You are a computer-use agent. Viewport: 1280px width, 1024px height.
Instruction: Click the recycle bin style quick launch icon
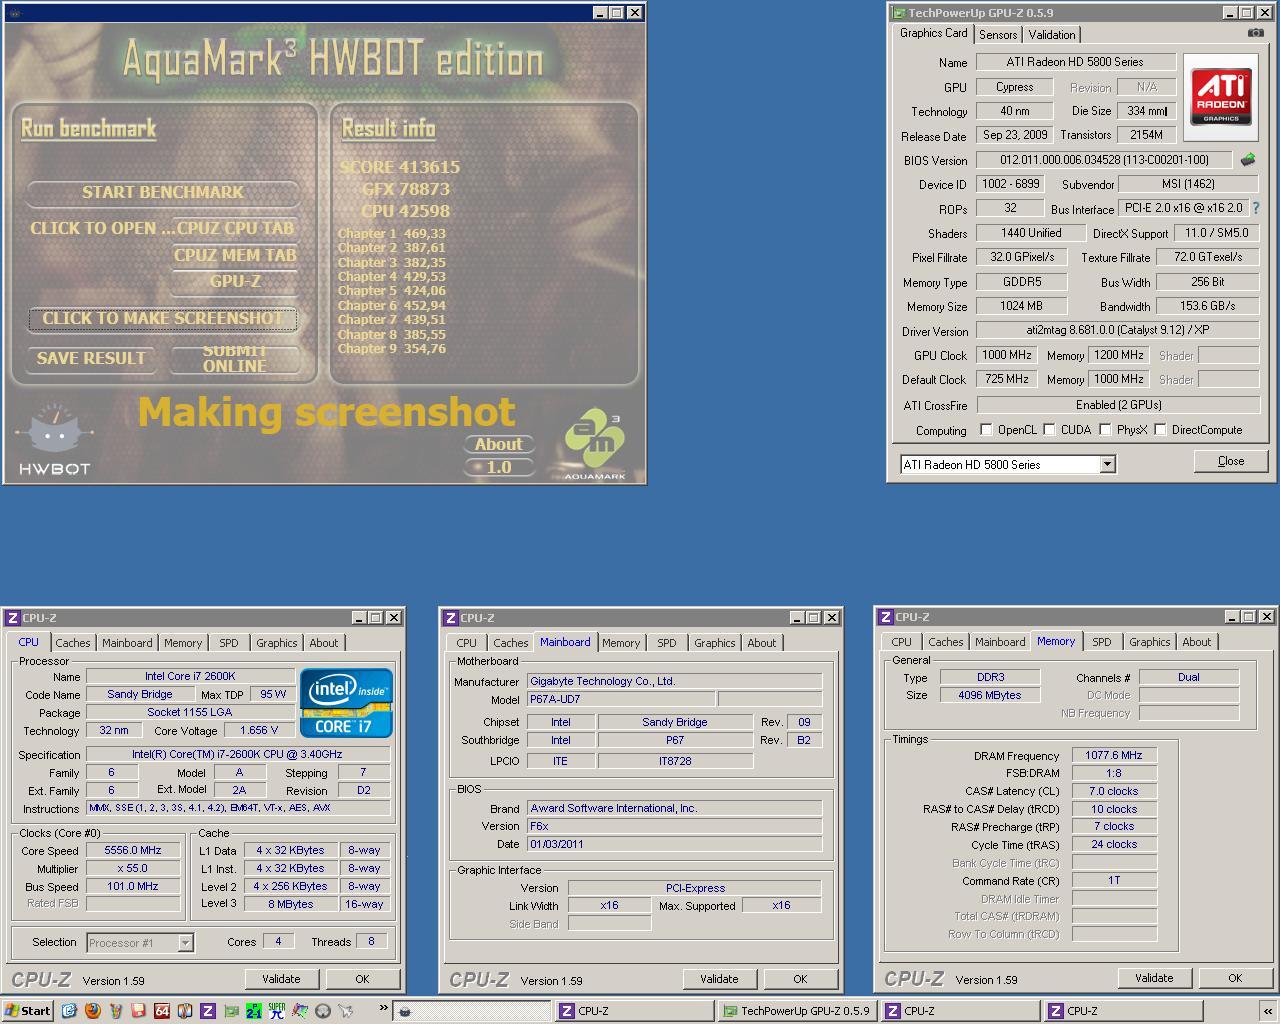click(x=115, y=1011)
